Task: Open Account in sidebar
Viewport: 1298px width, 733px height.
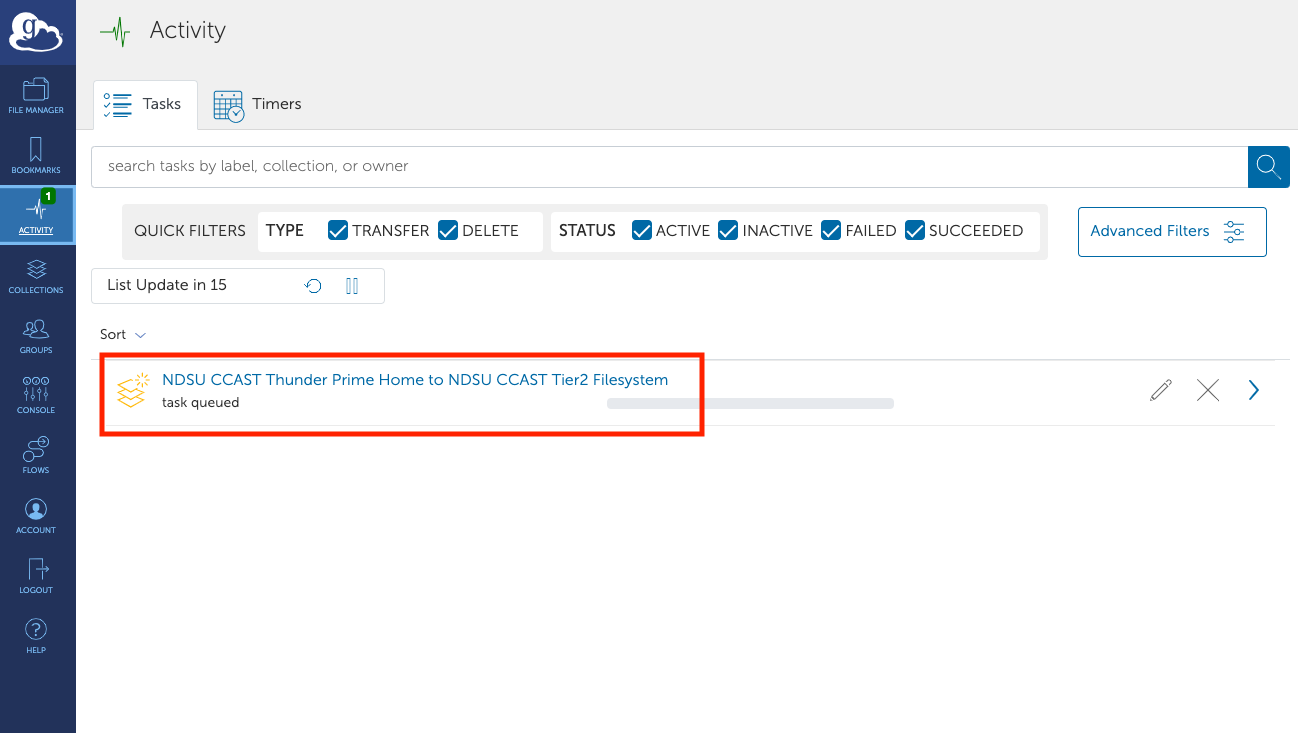Action: point(36,515)
